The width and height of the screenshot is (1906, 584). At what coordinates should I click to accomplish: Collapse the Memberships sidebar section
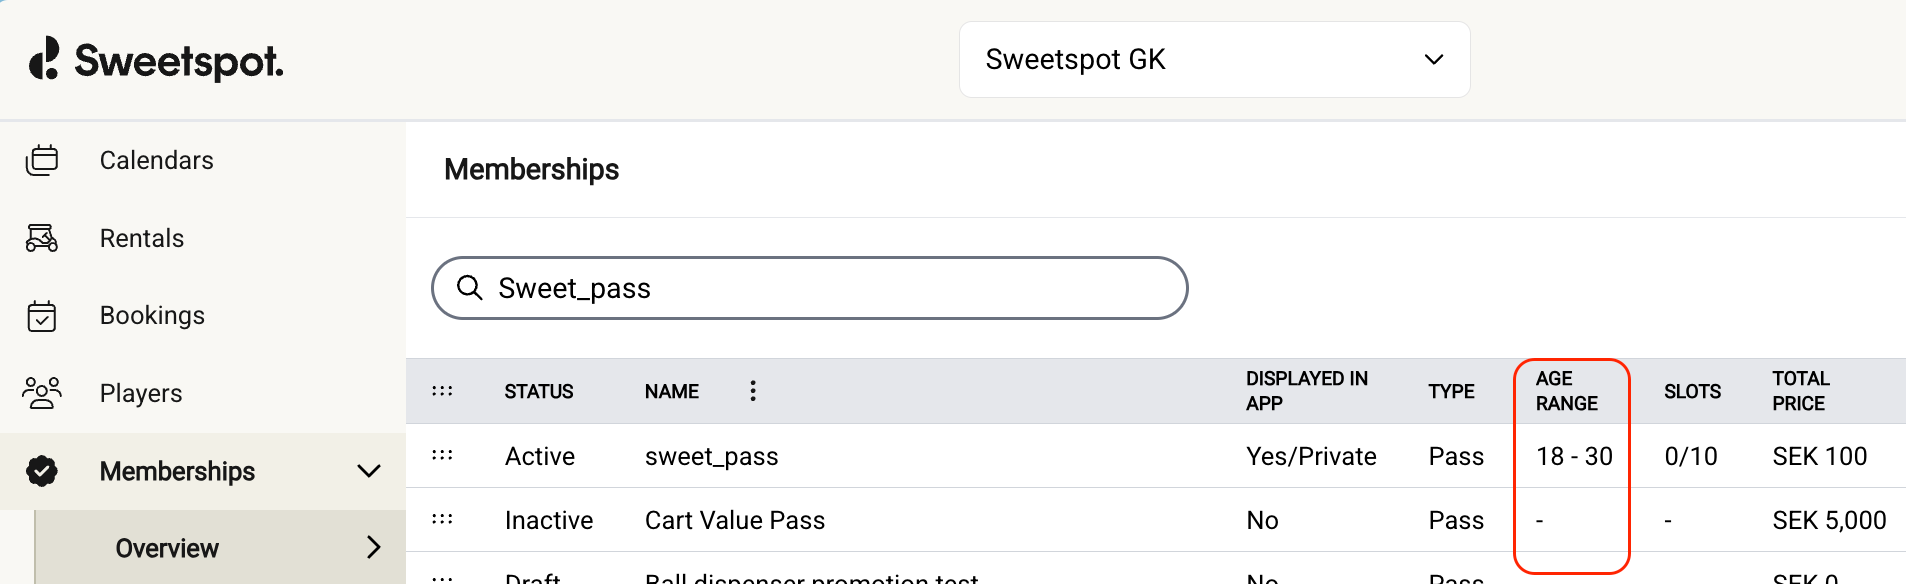tap(369, 471)
